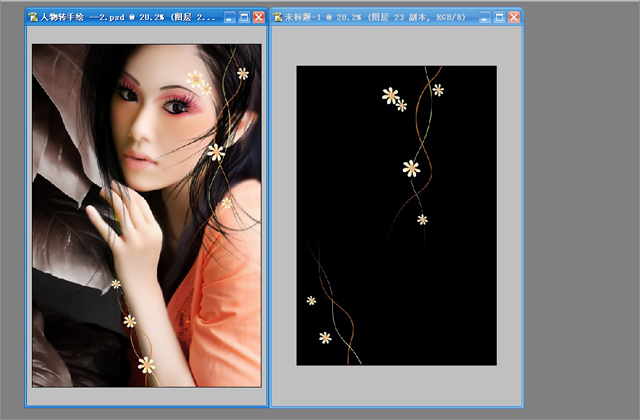640x420 pixels.
Task: Close the 人物转手绘 document window
Action: pos(259,17)
